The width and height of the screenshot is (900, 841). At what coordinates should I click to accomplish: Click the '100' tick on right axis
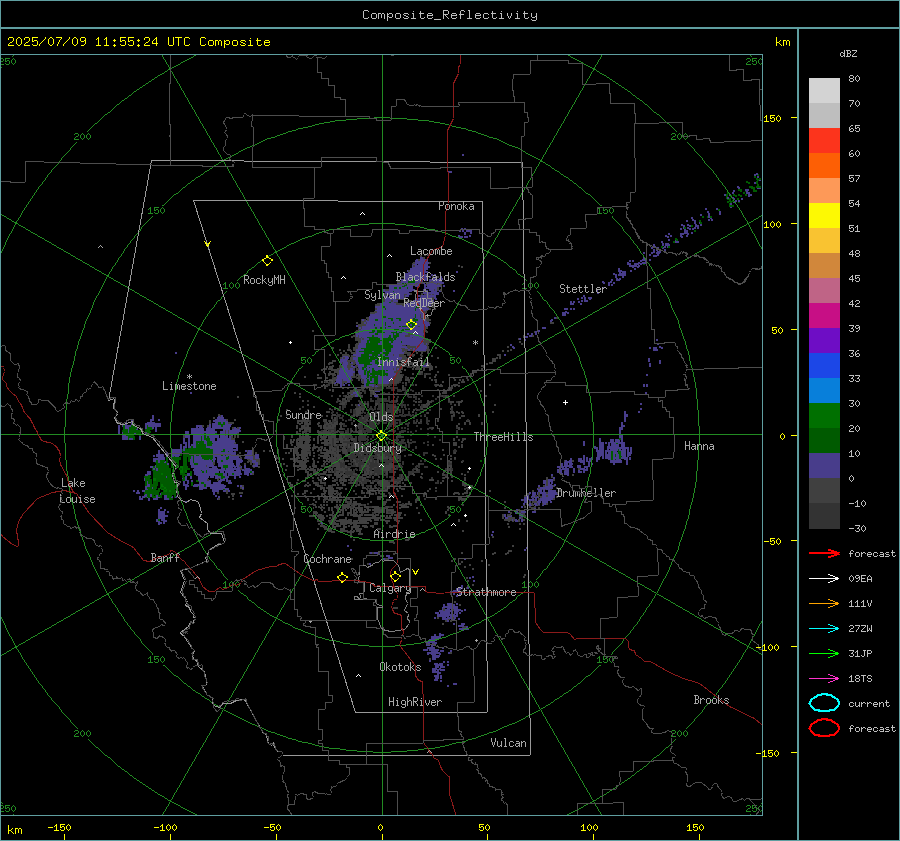pyautogui.click(x=773, y=224)
